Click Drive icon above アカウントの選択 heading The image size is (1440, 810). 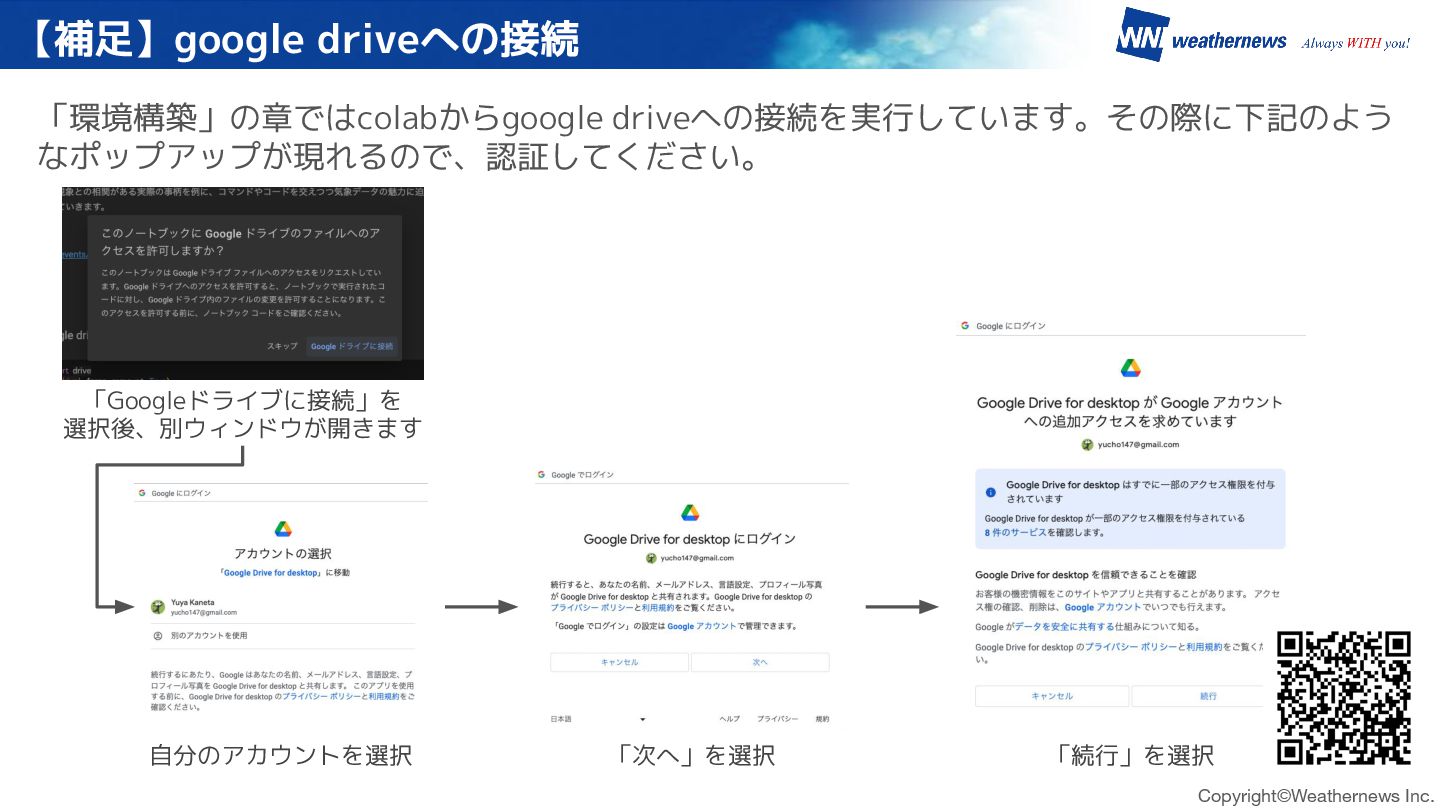pos(283,529)
